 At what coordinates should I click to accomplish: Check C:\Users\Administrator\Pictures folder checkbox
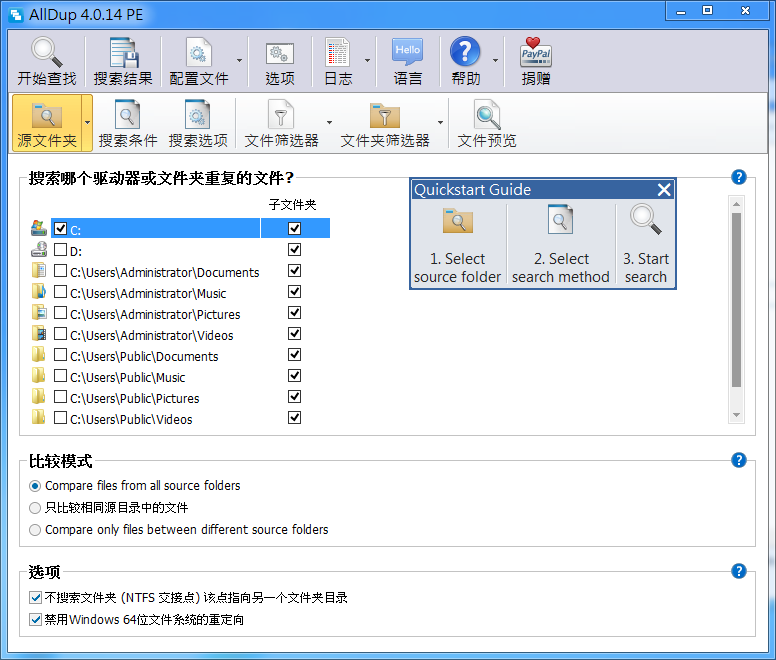point(60,313)
